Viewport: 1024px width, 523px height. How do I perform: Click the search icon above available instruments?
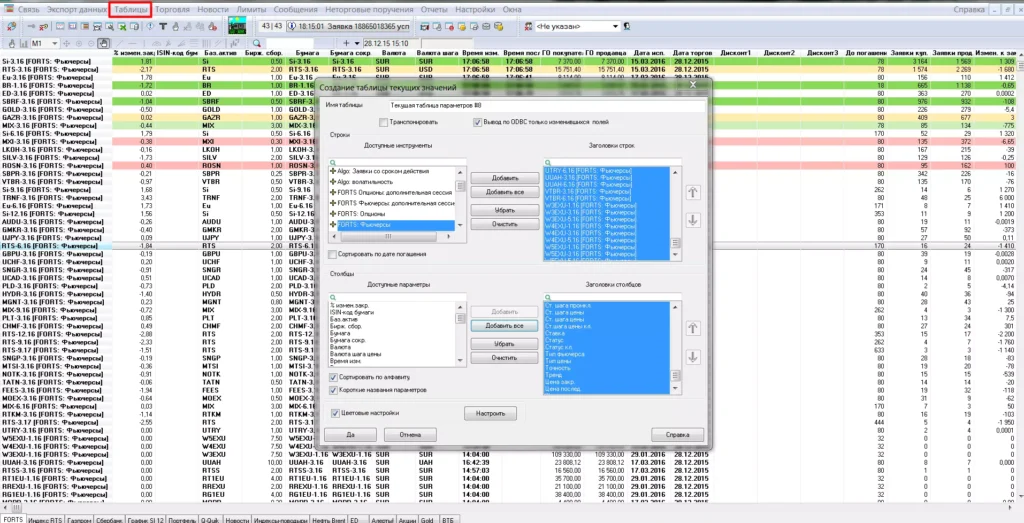(x=333, y=161)
